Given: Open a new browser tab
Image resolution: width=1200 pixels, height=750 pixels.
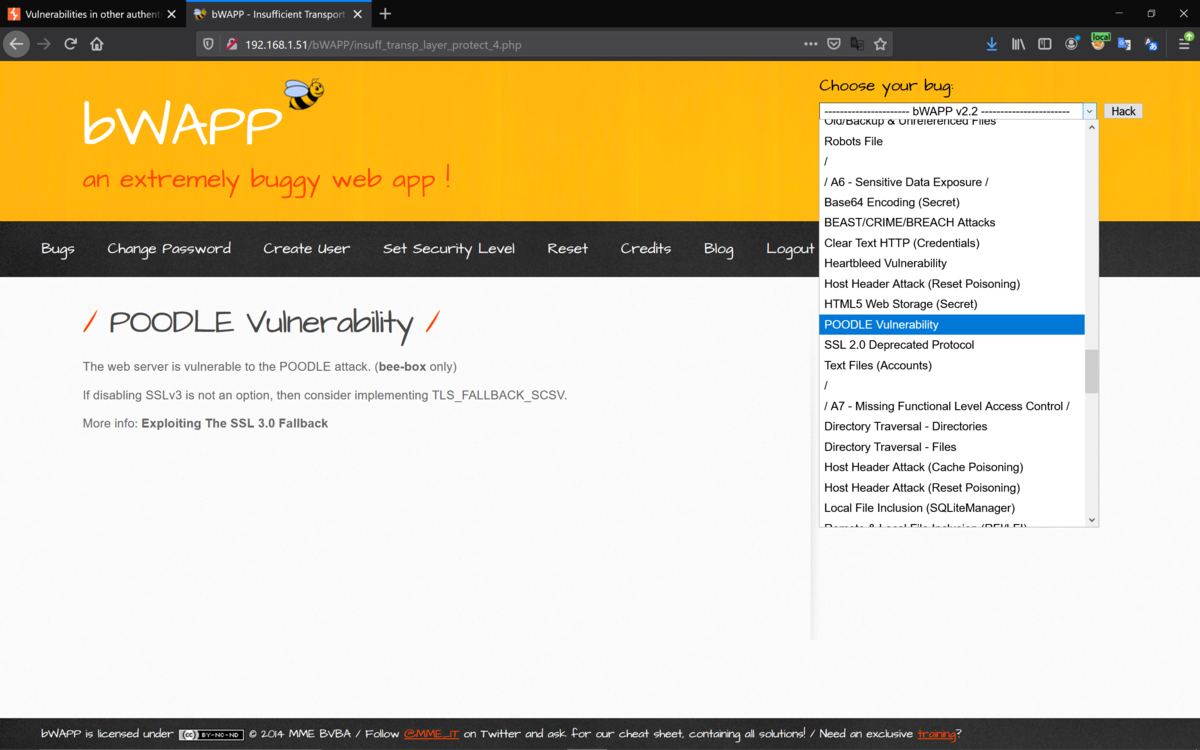Looking at the screenshot, I should tap(385, 14).
